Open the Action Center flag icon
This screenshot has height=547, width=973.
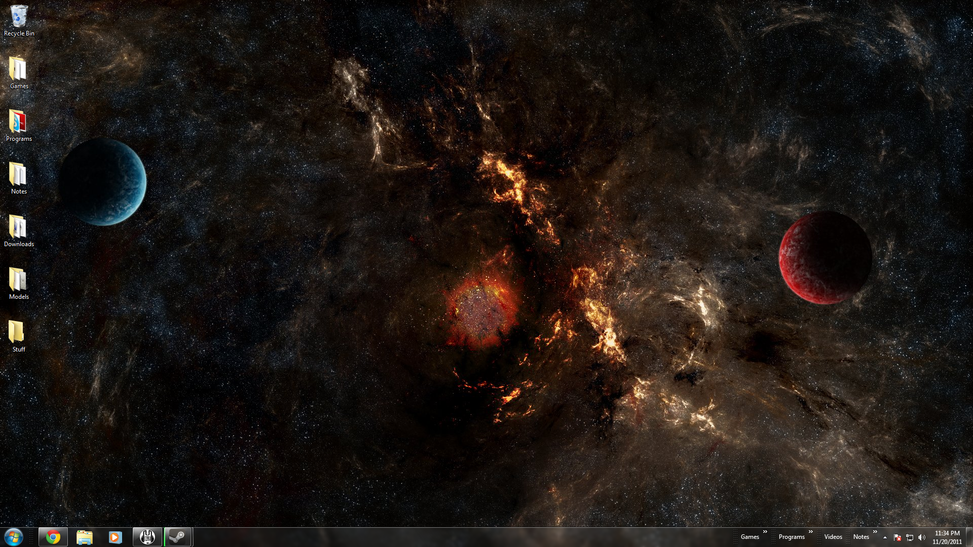[x=897, y=537]
